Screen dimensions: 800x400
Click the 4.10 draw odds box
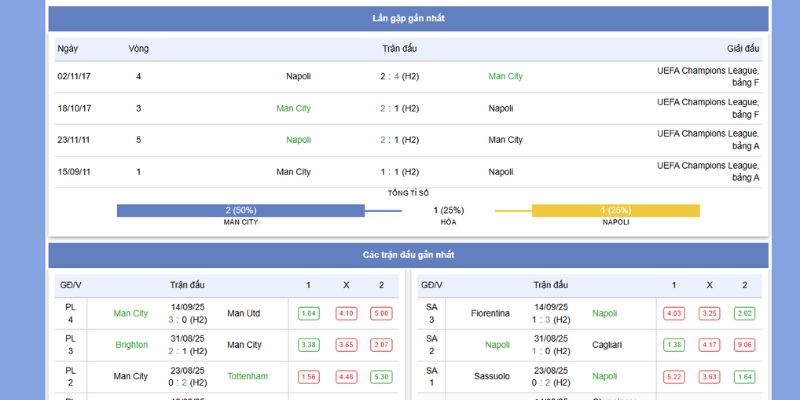tap(346, 313)
